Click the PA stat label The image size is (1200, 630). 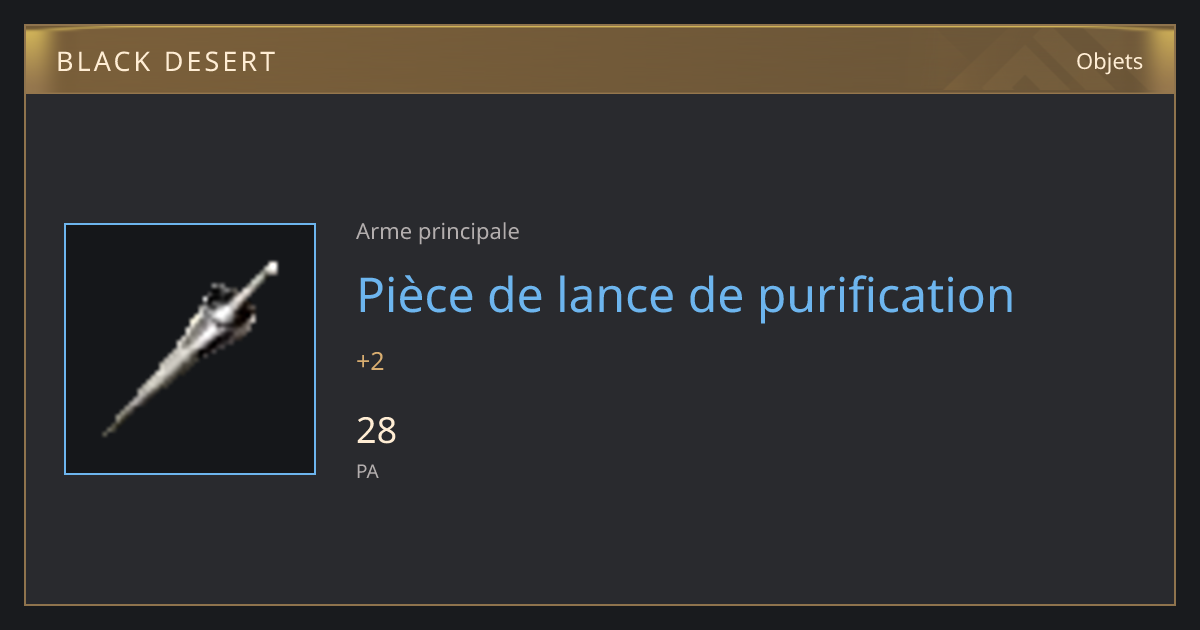click(x=367, y=471)
